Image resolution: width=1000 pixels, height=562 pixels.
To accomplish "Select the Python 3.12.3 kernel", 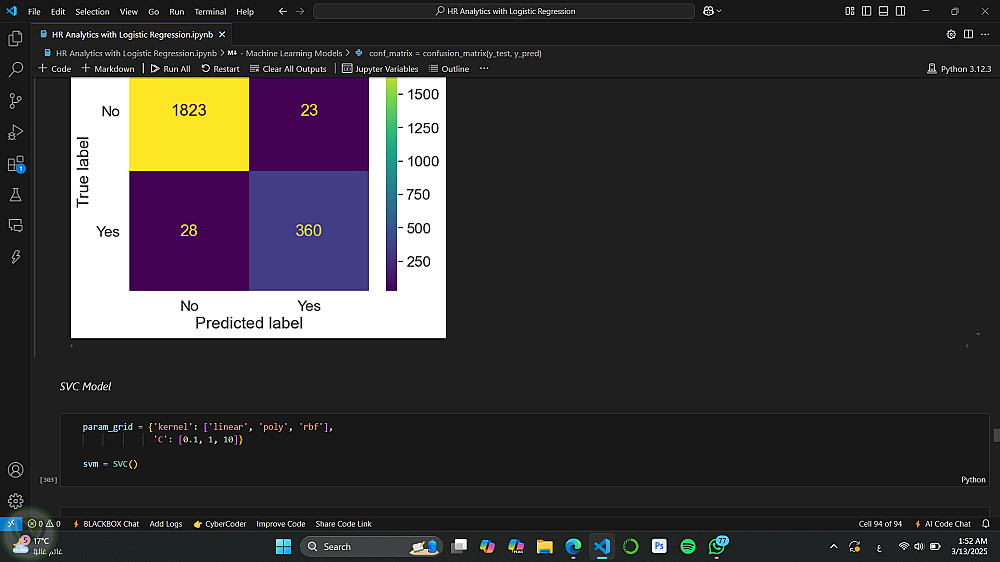I will coord(959,68).
